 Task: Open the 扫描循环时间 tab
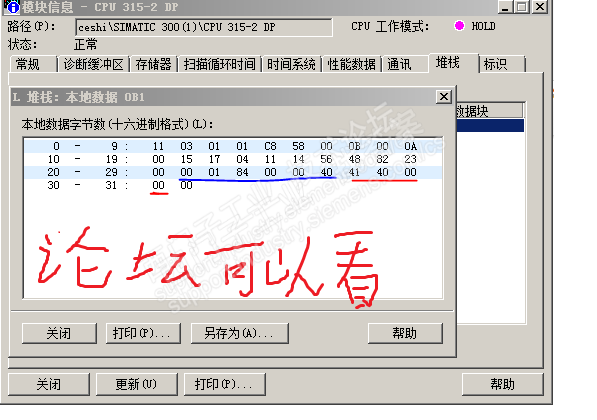(x=220, y=64)
